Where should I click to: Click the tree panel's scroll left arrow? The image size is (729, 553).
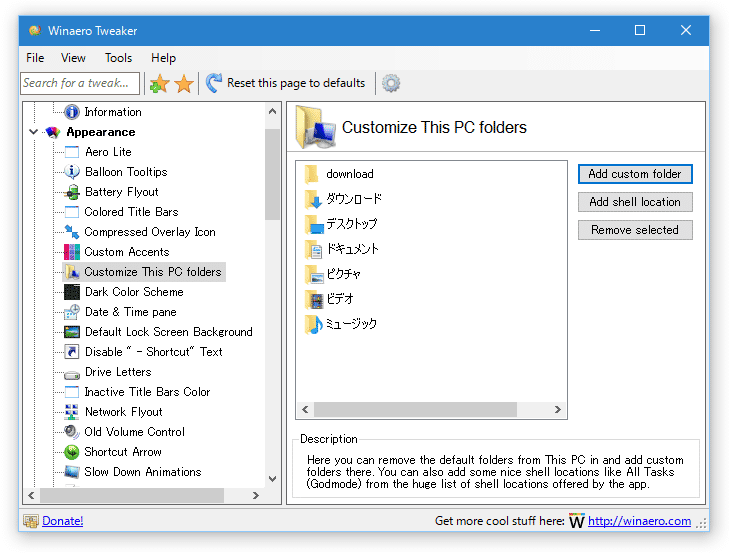click(x=31, y=496)
